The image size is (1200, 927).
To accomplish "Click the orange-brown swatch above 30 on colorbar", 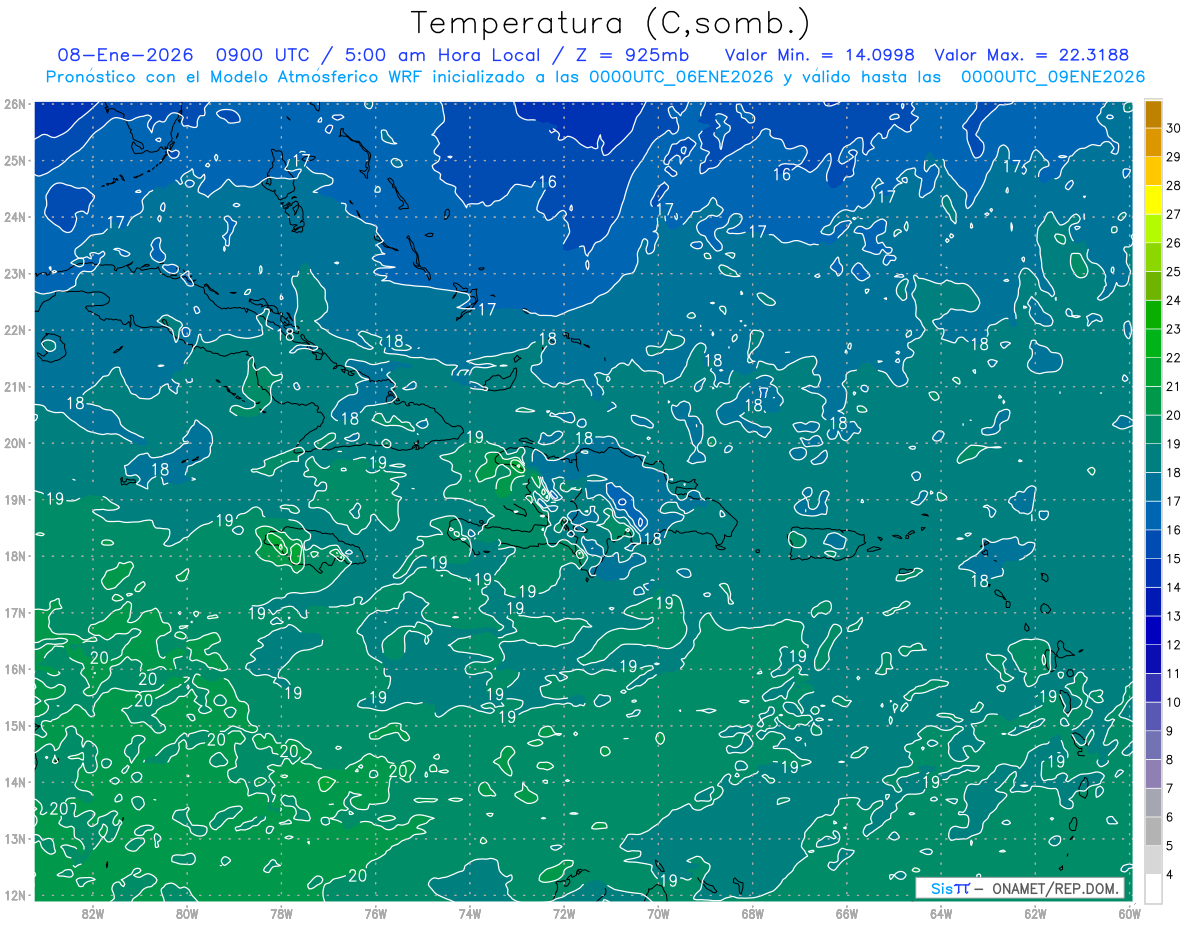I will pos(1153,114).
